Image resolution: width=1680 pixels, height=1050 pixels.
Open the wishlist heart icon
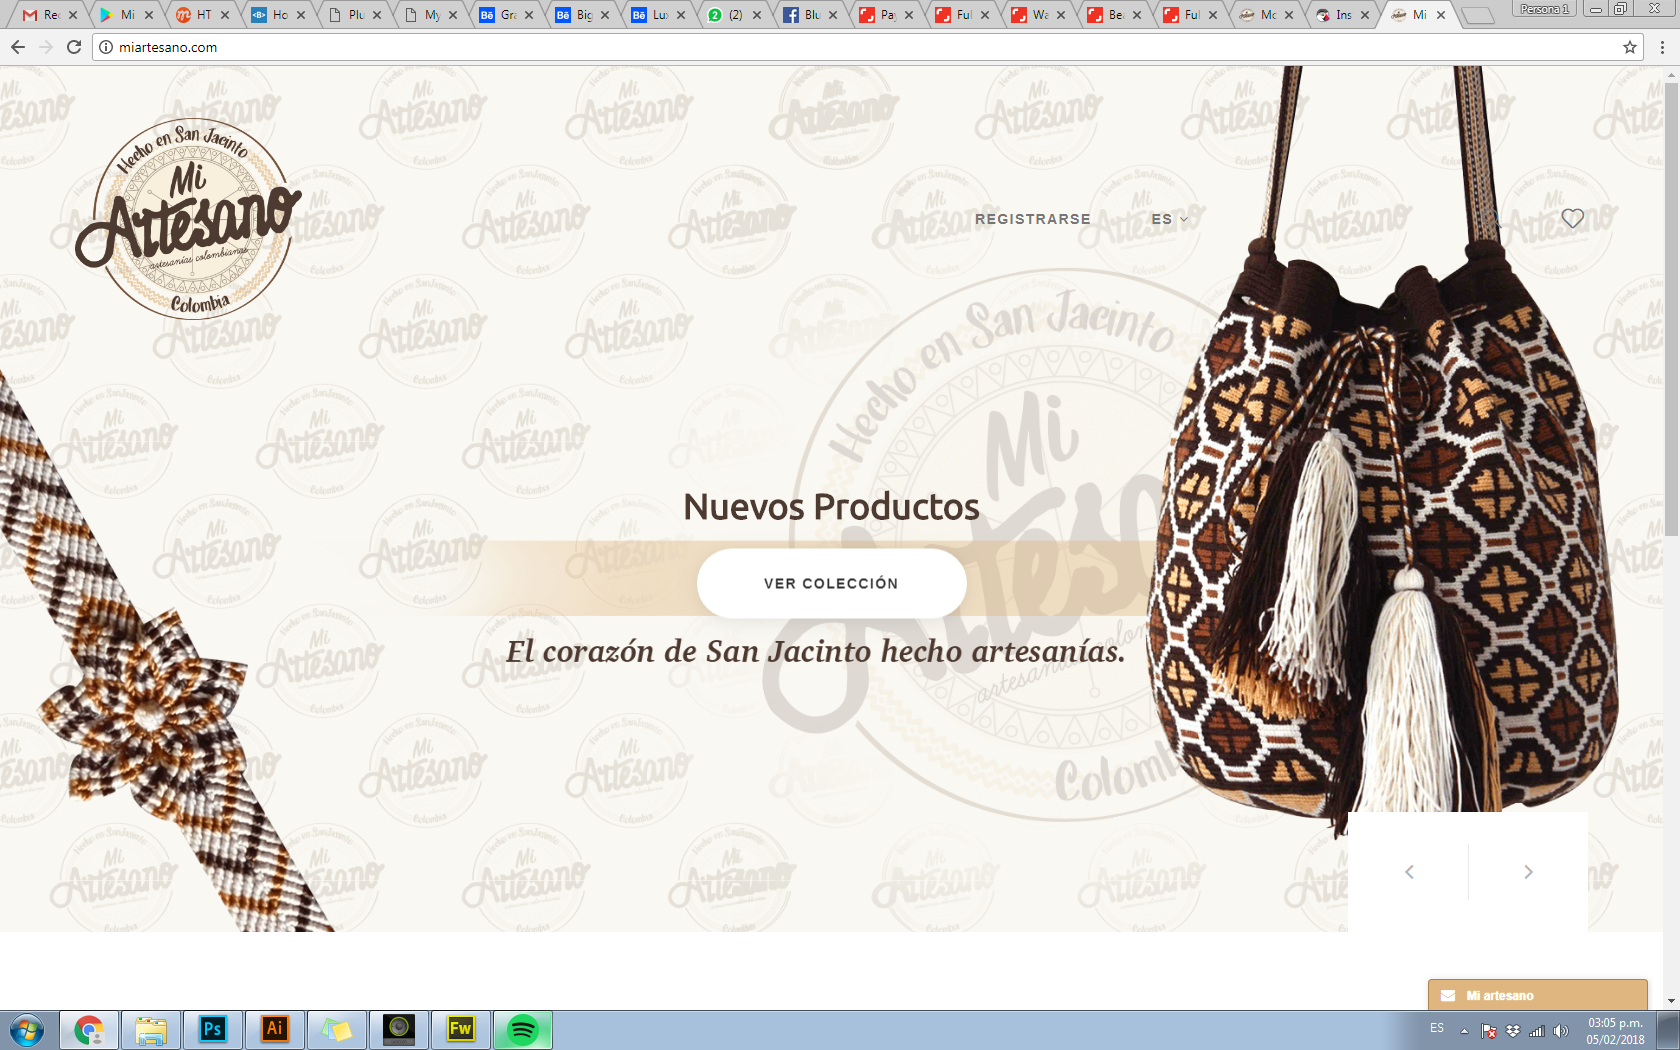pyautogui.click(x=1573, y=218)
